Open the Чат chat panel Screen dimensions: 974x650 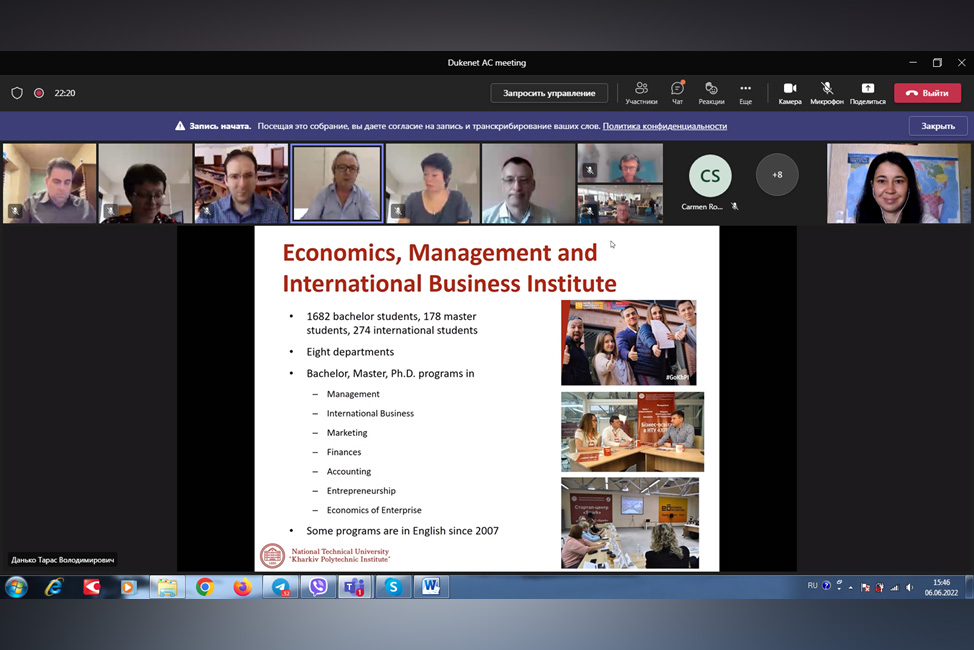click(677, 93)
